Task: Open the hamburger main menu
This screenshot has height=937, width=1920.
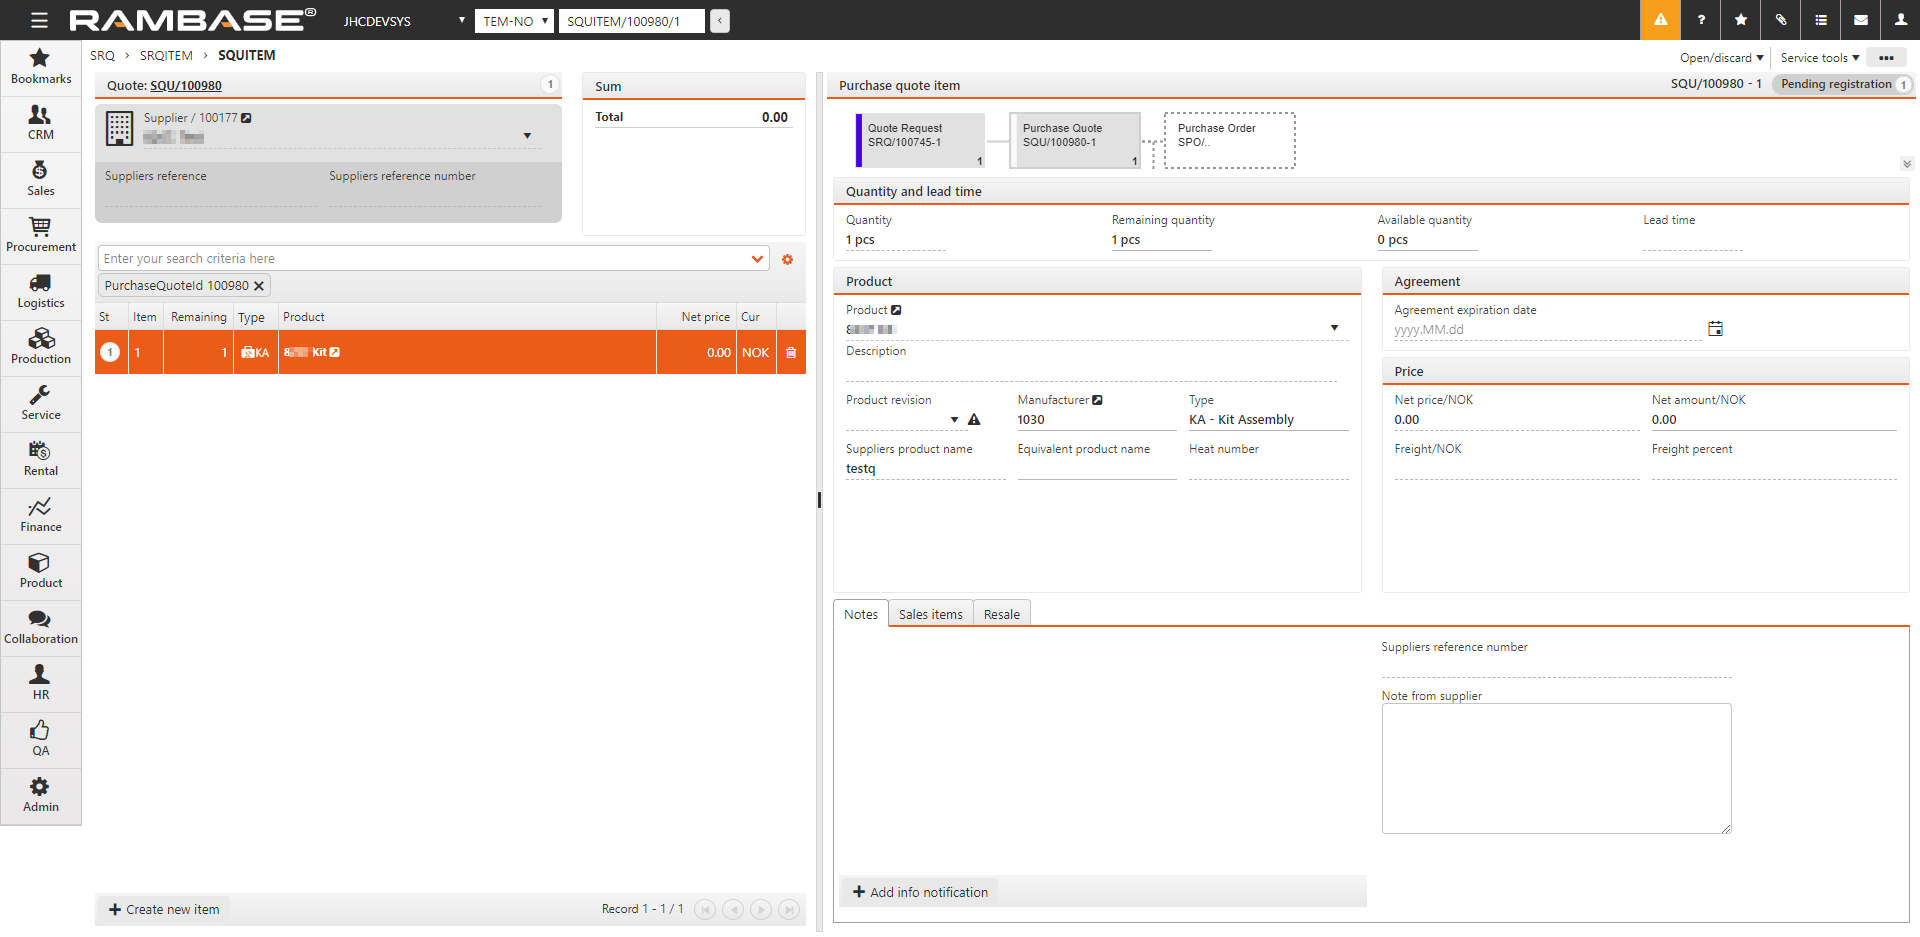Action: (x=39, y=20)
